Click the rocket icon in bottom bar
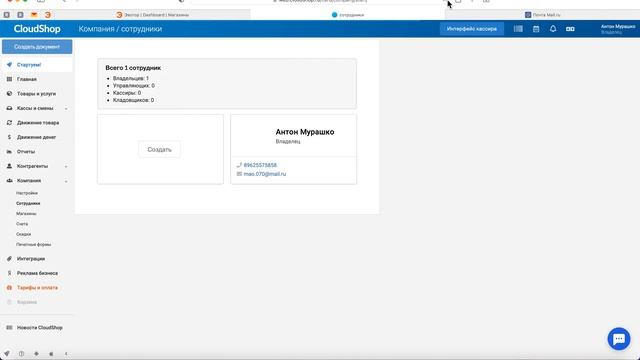Viewport: 640px width, 360px height. click(7, 354)
